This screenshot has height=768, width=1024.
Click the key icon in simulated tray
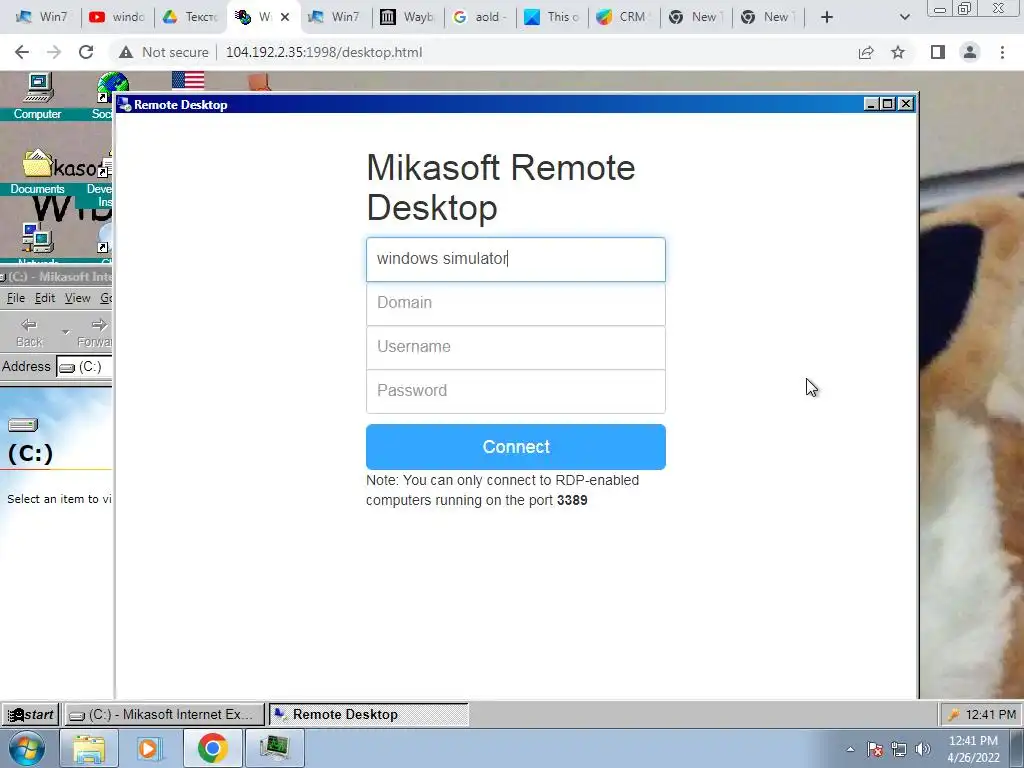pos(953,714)
